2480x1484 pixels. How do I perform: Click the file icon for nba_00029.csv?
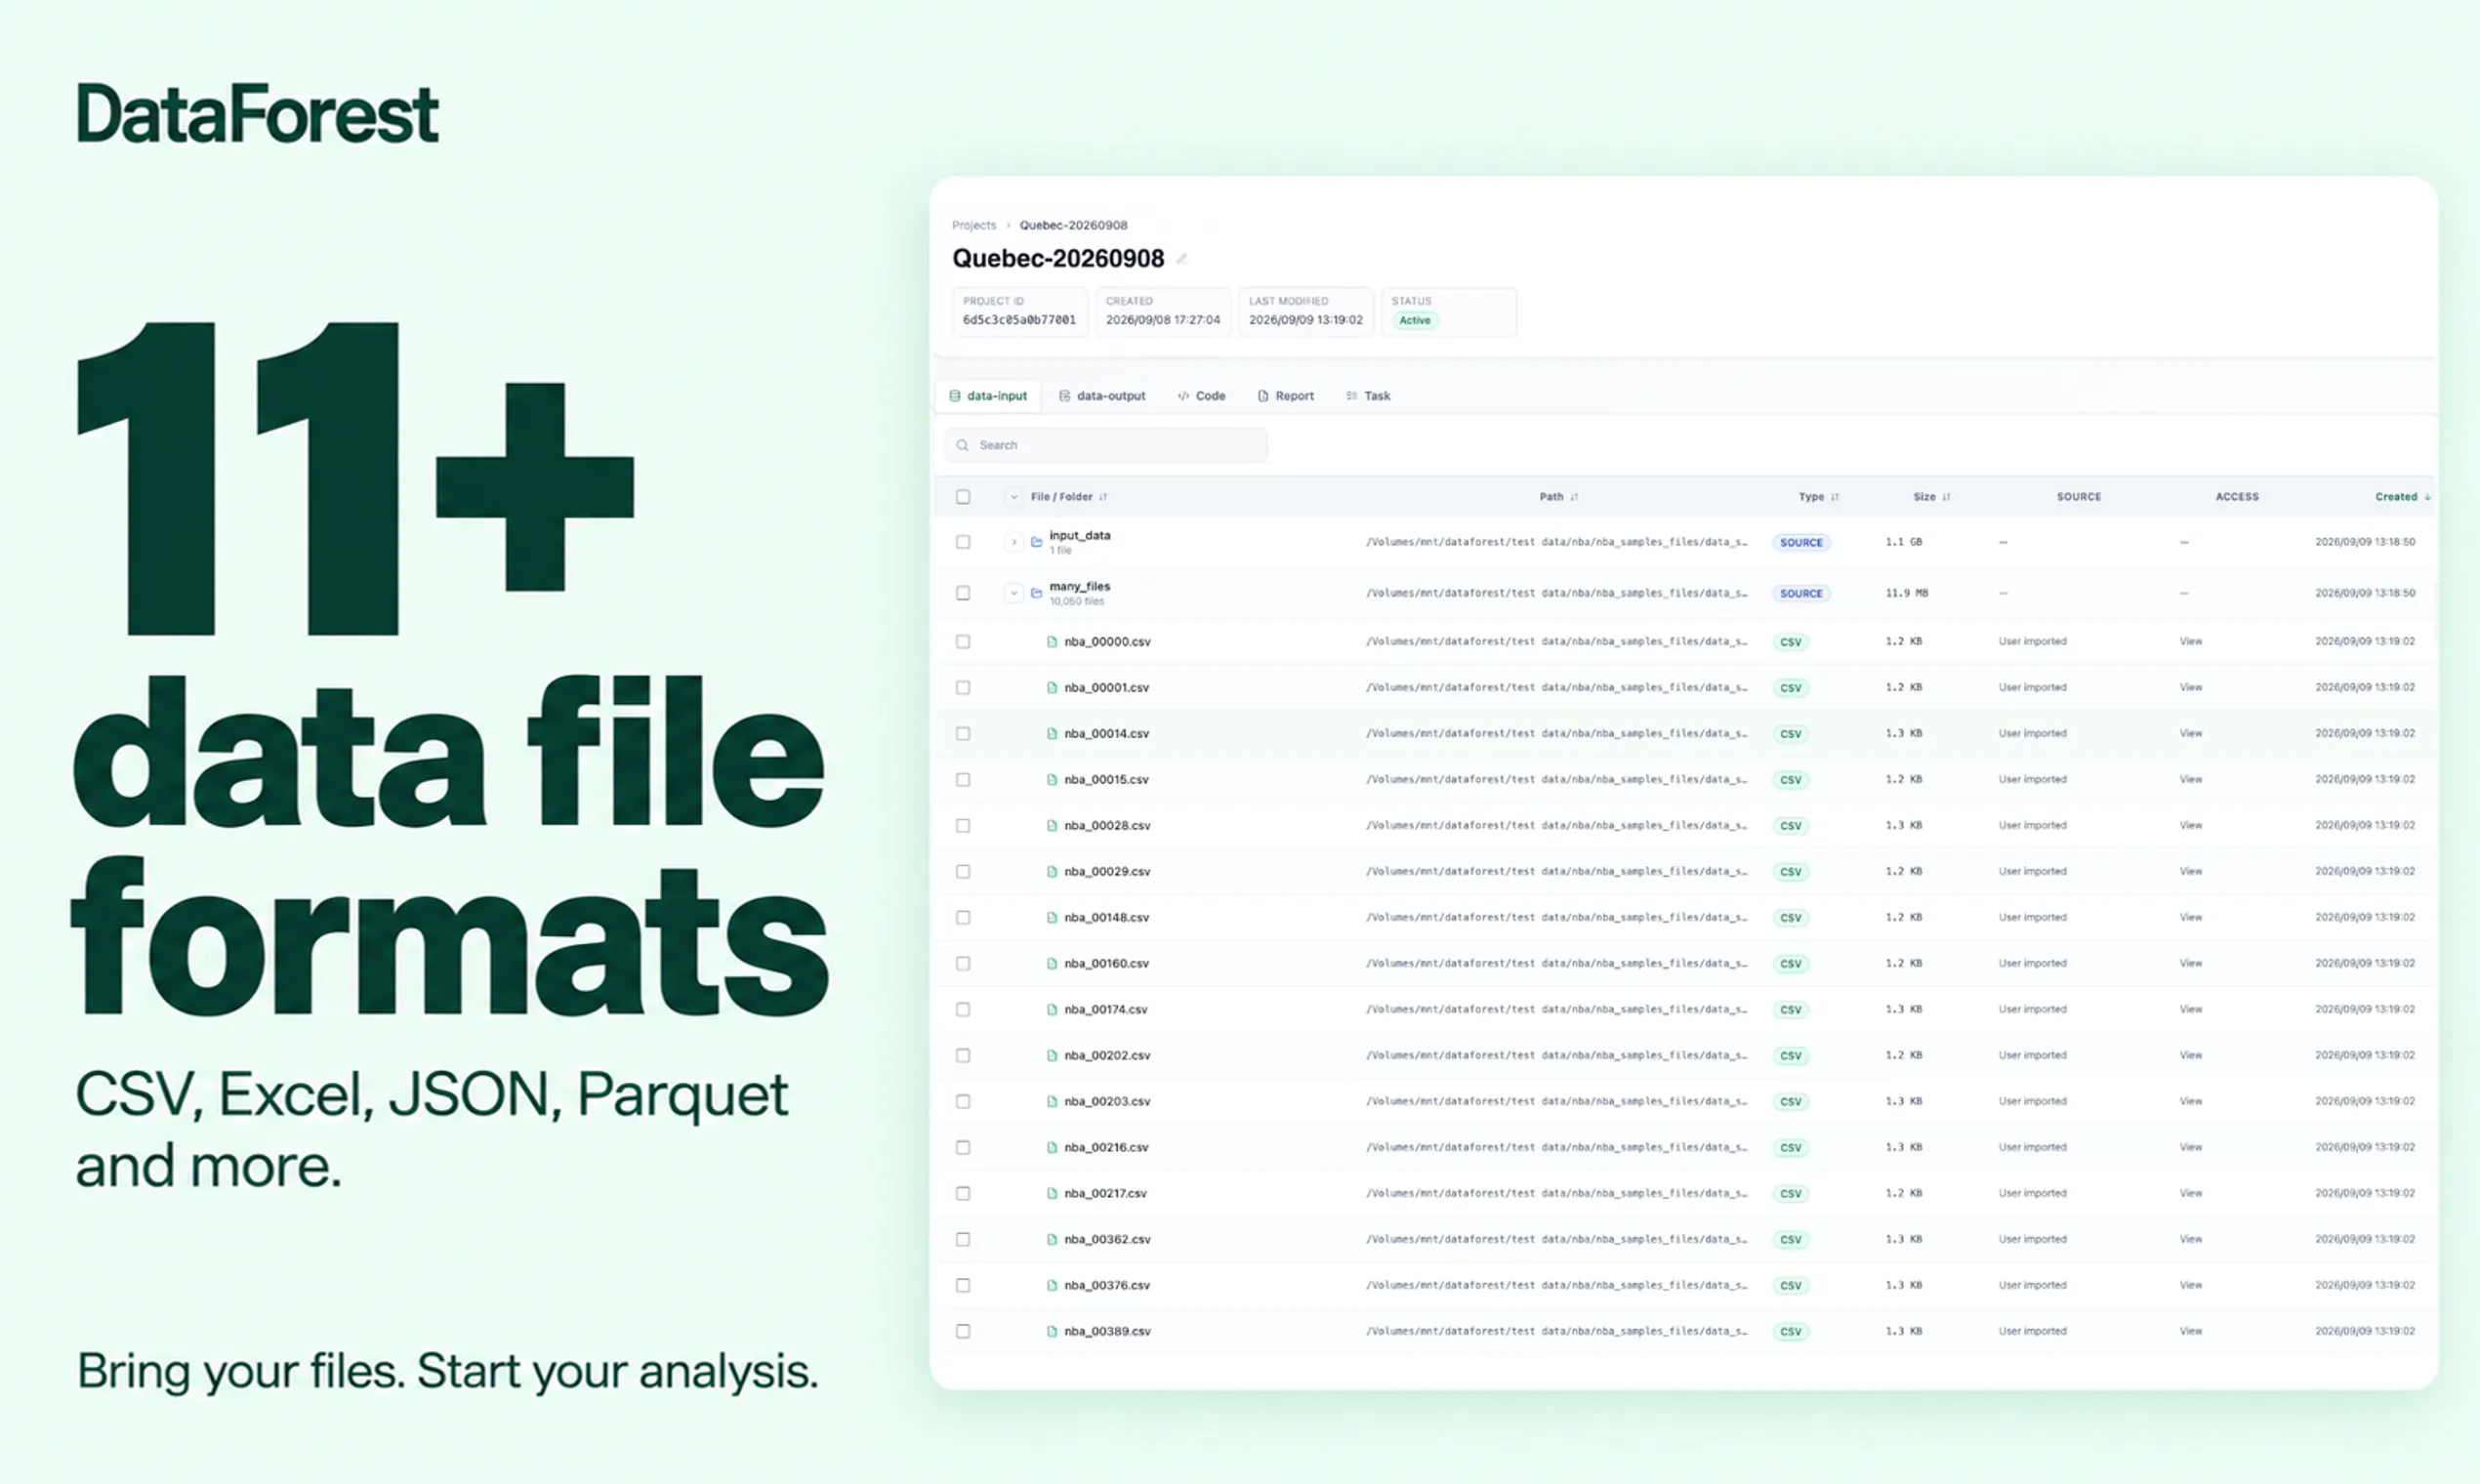[1052, 872]
